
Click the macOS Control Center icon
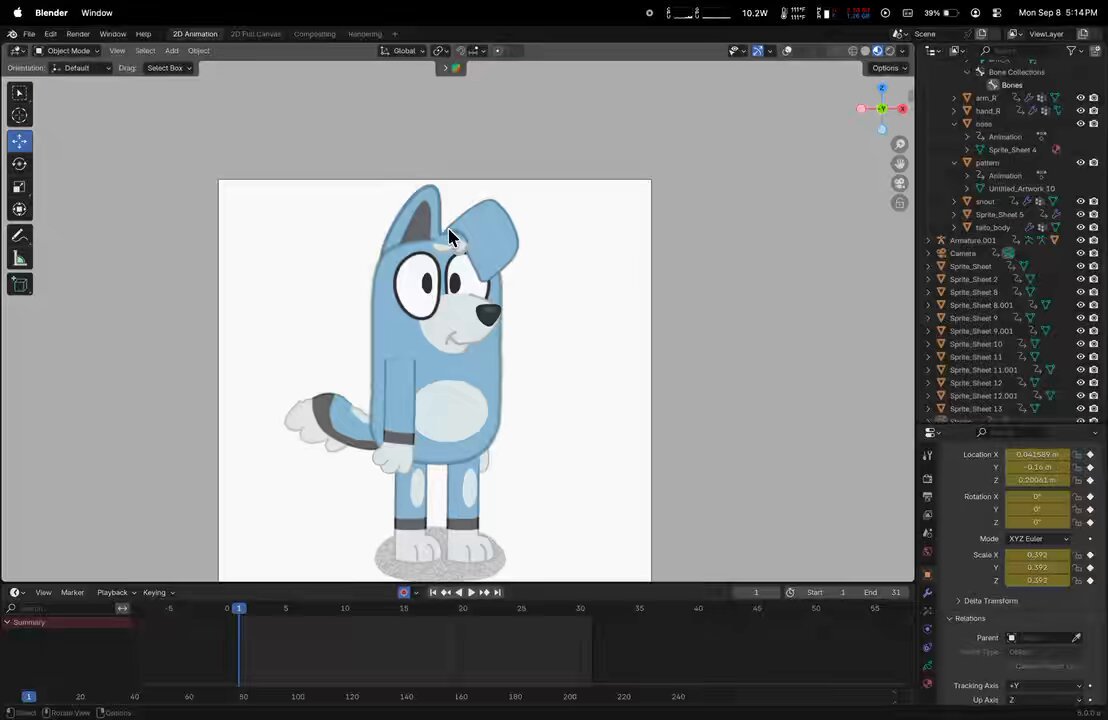pos(997,13)
